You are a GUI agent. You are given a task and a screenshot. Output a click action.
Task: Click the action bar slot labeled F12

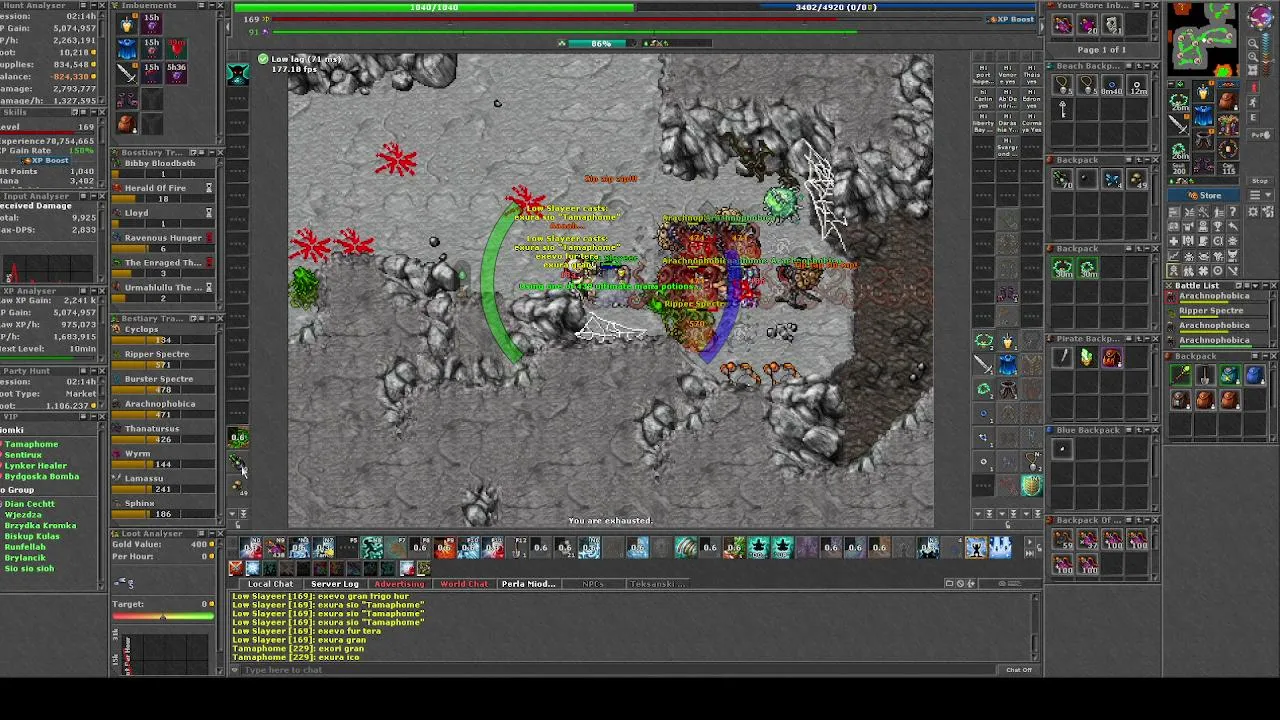518,547
